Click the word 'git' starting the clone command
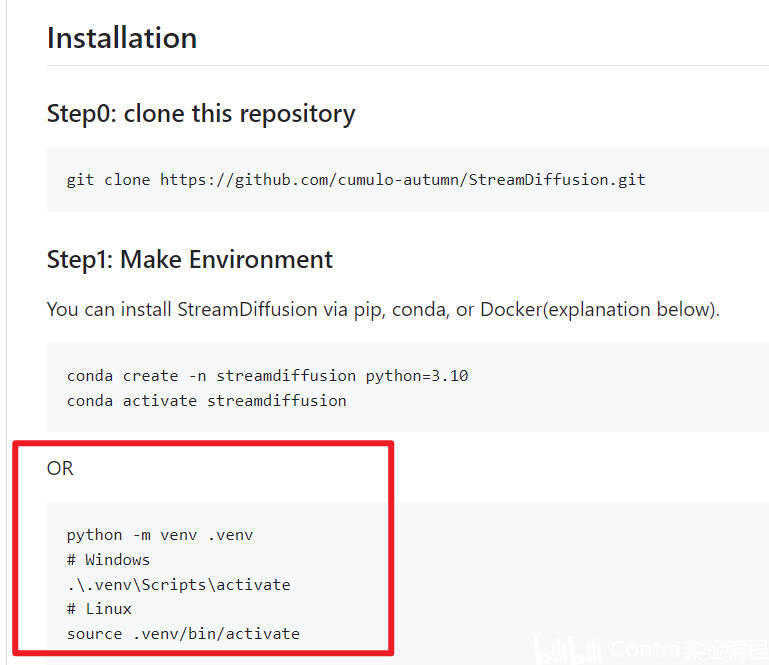 click(x=80, y=180)
